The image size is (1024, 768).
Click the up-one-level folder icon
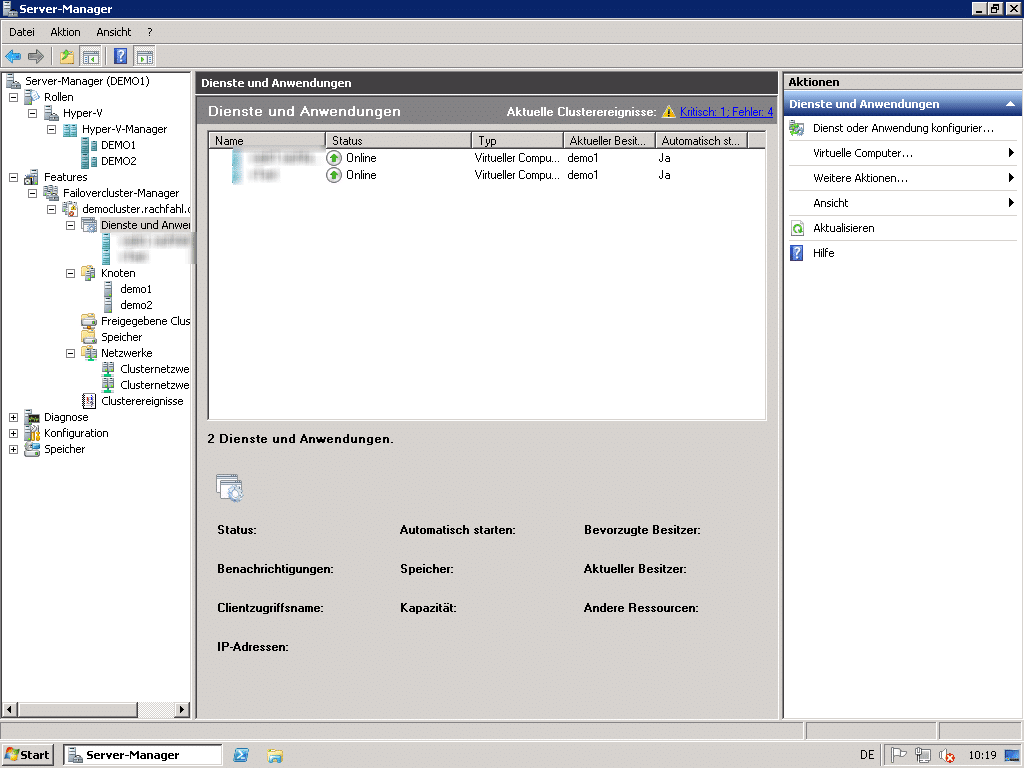coord(67,56)
